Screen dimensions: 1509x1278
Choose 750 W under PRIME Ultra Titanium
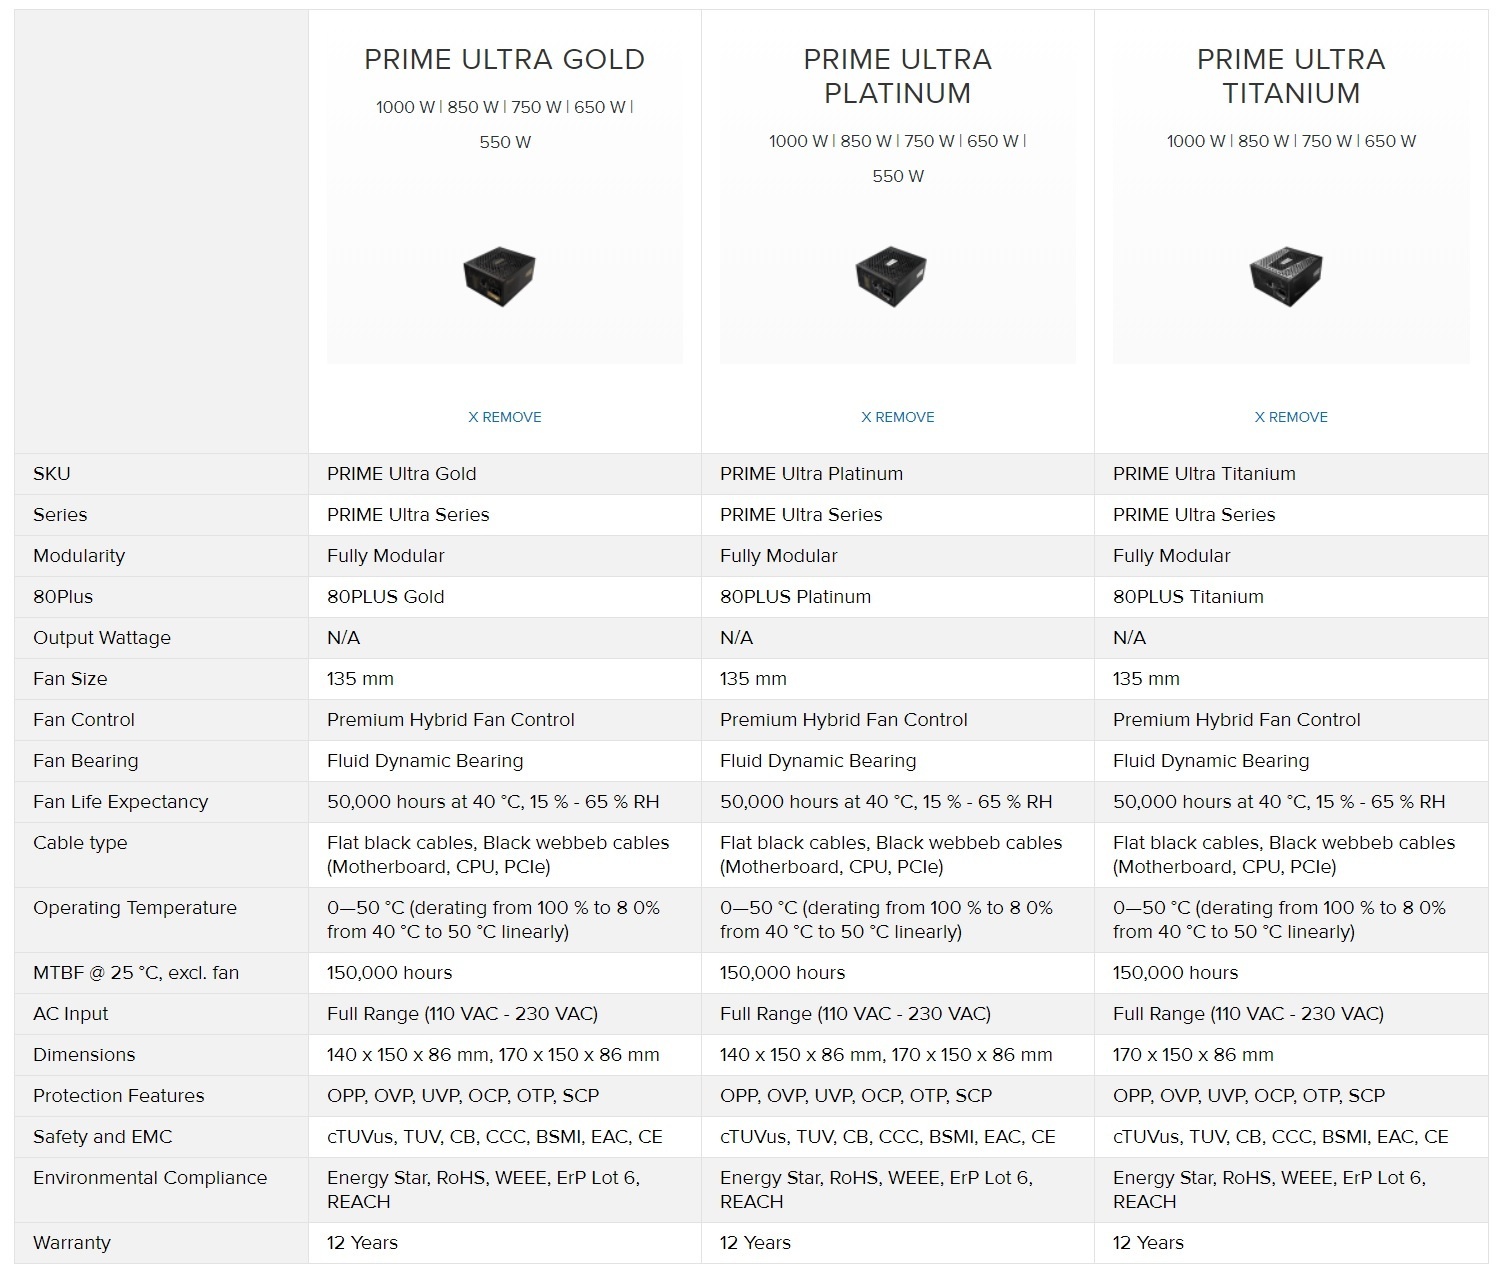(x=1327, y=142)
